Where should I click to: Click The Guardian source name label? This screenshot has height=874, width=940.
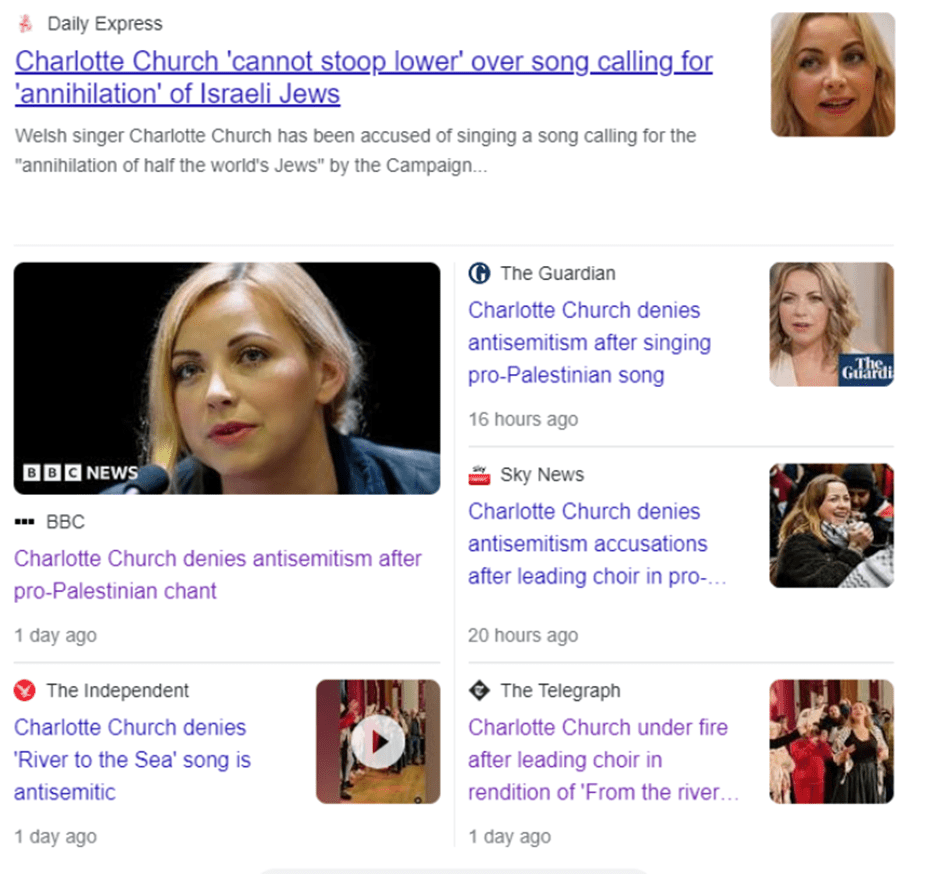(x=558, y=273)
